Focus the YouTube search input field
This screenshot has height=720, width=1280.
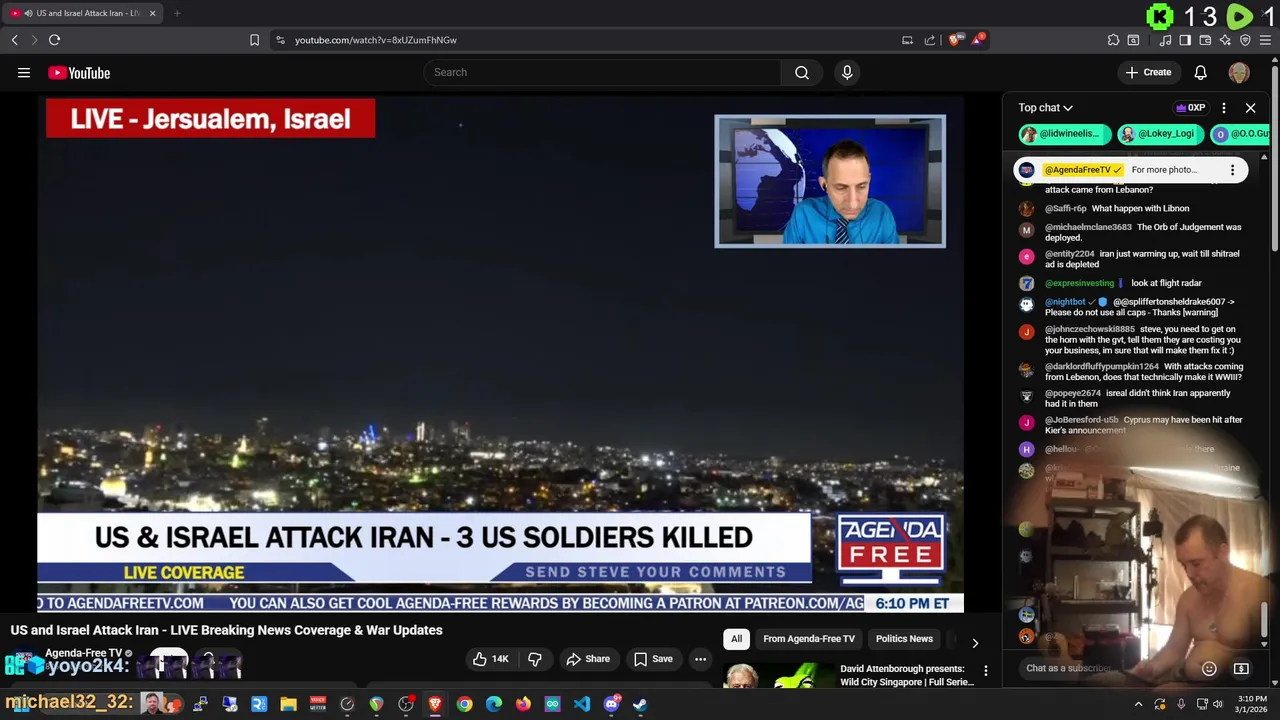(602, 72)
